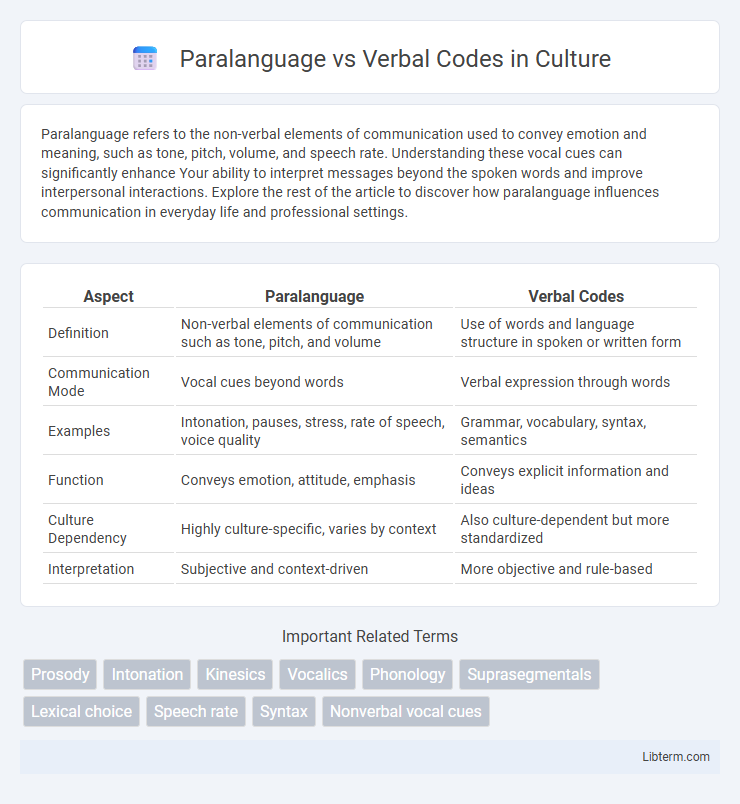Image resolution: width=740 pixels, height=804 pixels.
Task: Click the calendar icon beside the title
Action: click(x=145, y=58)
